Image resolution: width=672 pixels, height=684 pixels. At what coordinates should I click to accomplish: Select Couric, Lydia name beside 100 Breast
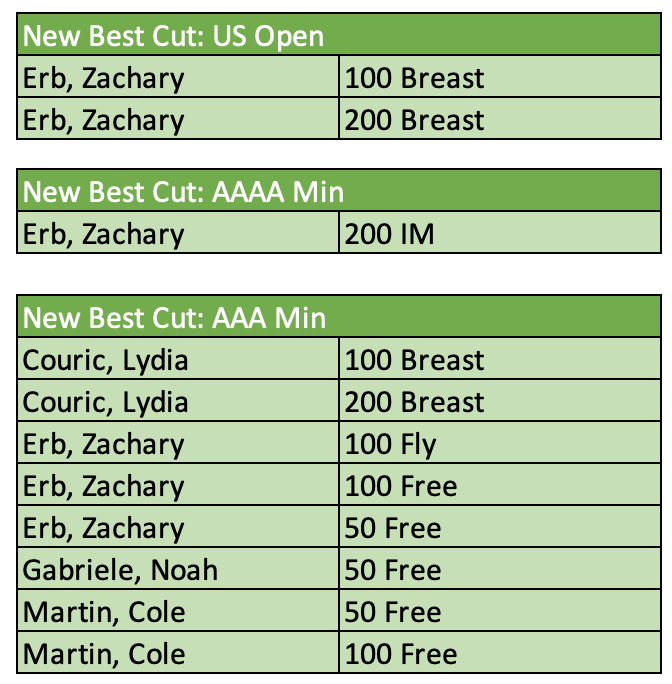(105, 360)
